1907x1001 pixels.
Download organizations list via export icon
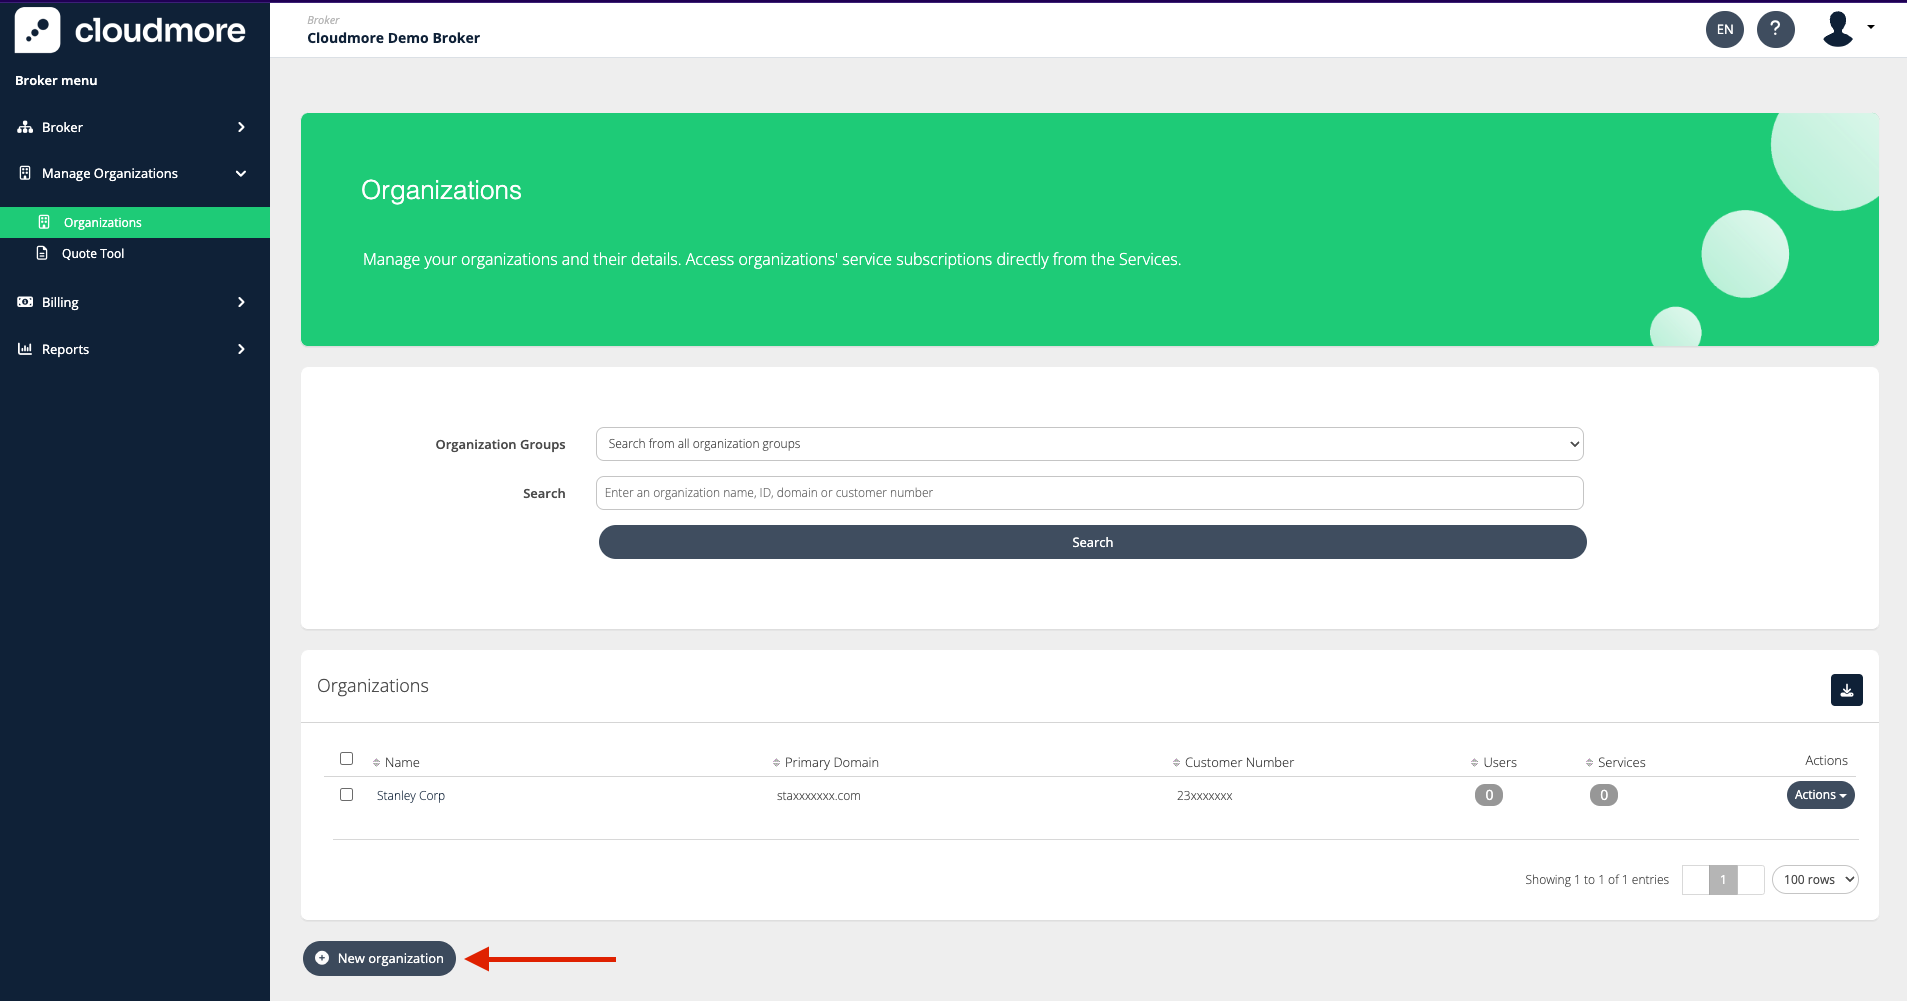click(1846, 690)
